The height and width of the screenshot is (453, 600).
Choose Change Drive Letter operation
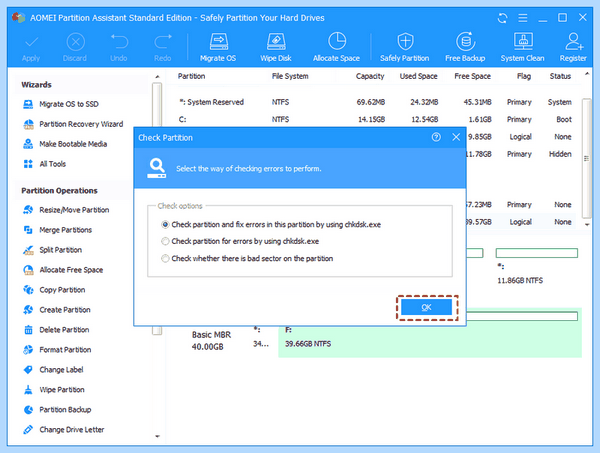(x=64, y=430)
